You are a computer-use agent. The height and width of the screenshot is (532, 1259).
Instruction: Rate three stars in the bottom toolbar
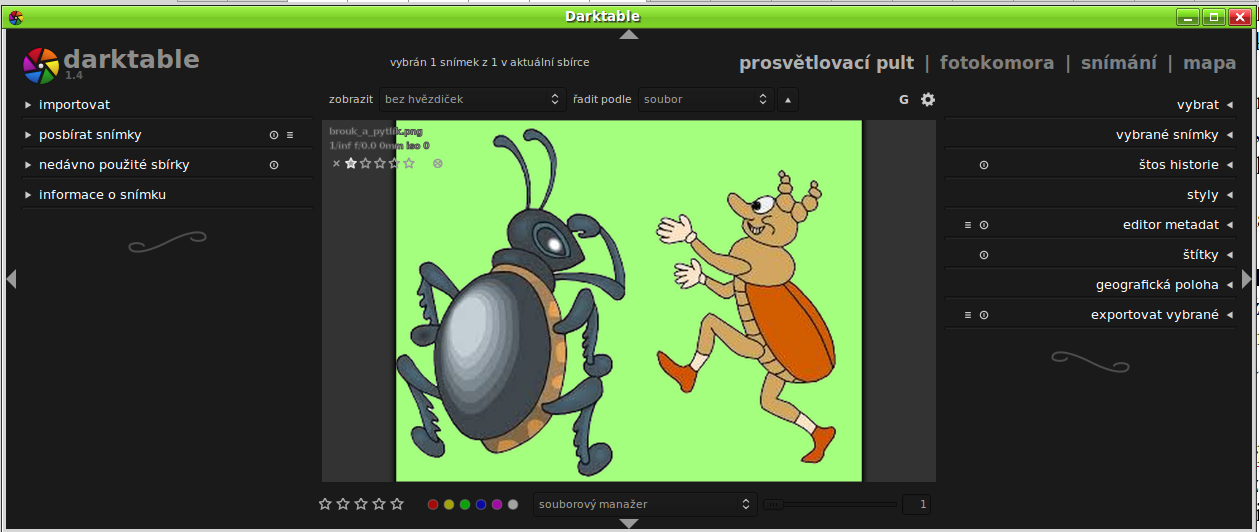361,504
